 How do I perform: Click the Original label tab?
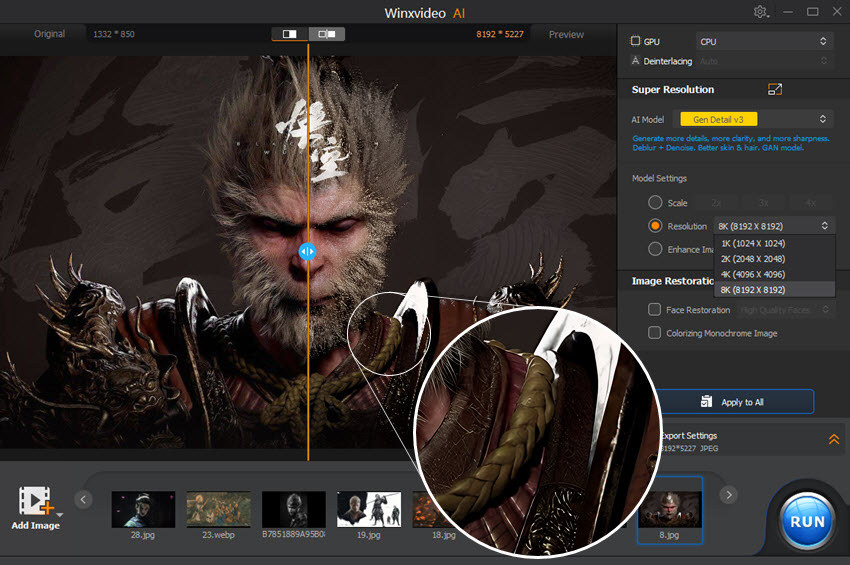coord(49,34)
